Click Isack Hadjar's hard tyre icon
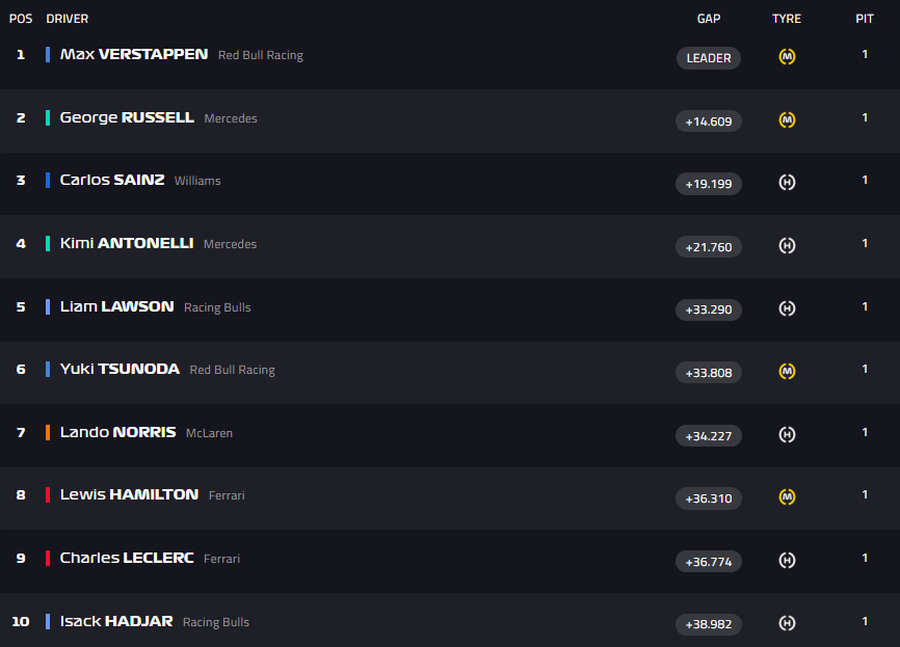 (x=787, y=623)
